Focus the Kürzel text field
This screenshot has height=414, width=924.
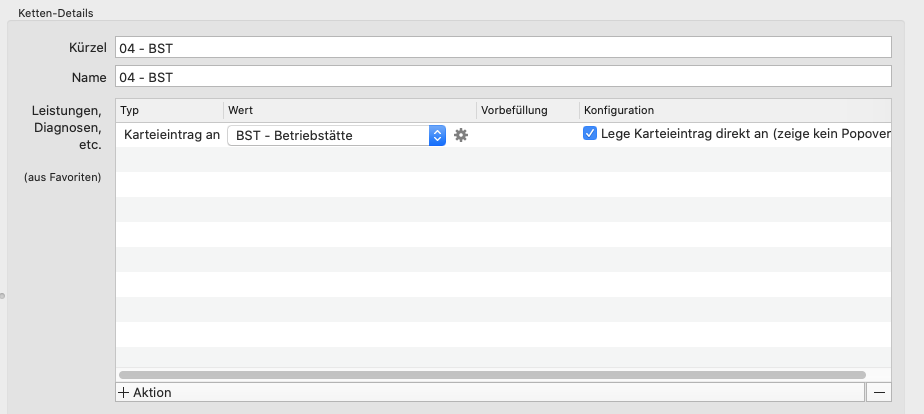point(503,47)
